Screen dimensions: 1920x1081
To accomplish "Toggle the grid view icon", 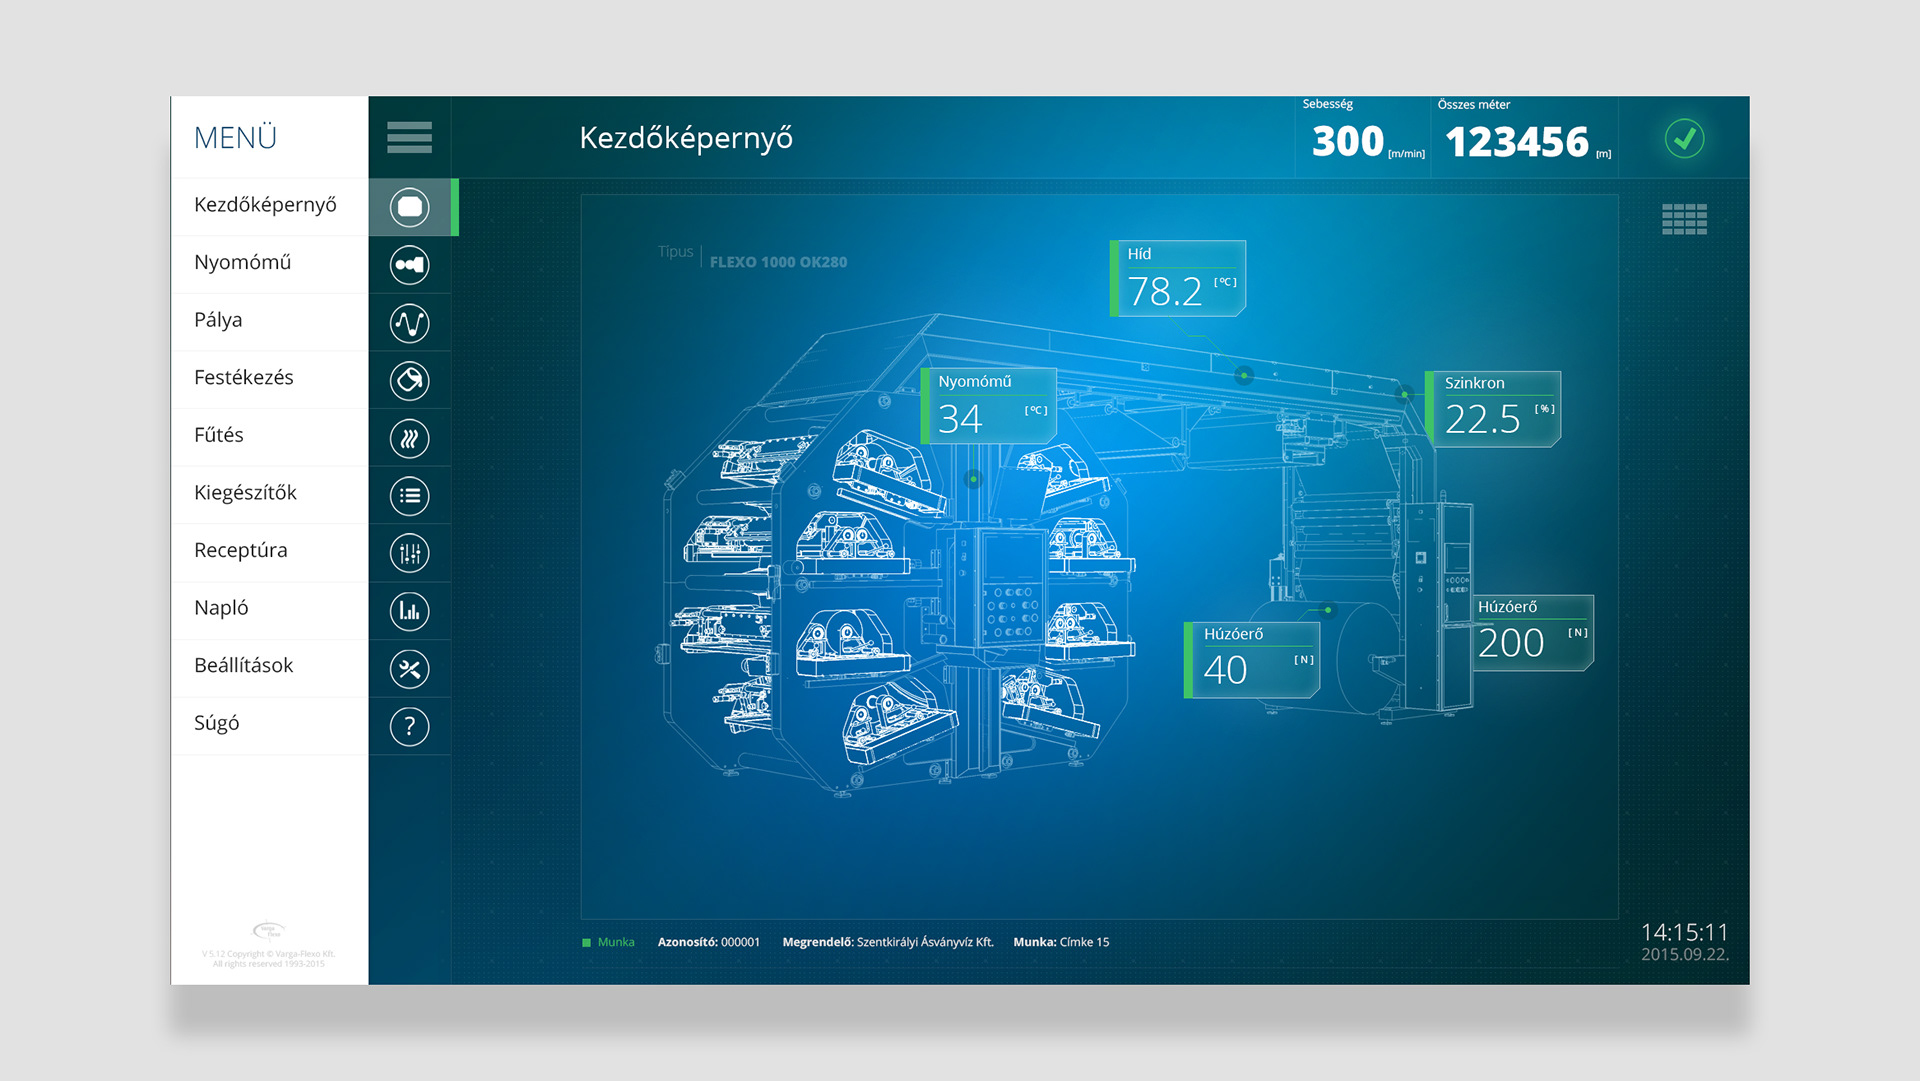I will pyautogui.click(x=1684, y=219).
